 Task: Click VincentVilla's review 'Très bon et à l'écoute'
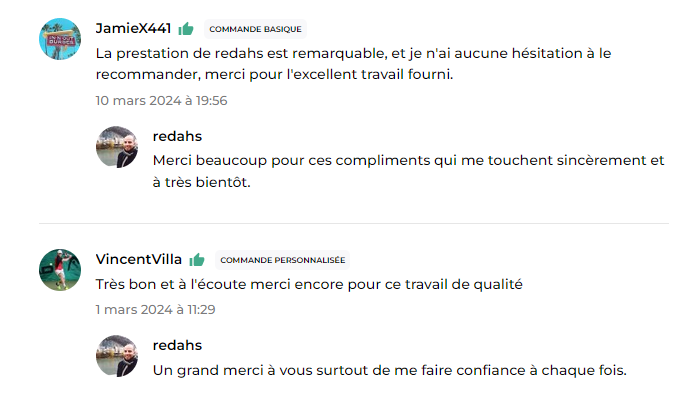pos(309,284)
